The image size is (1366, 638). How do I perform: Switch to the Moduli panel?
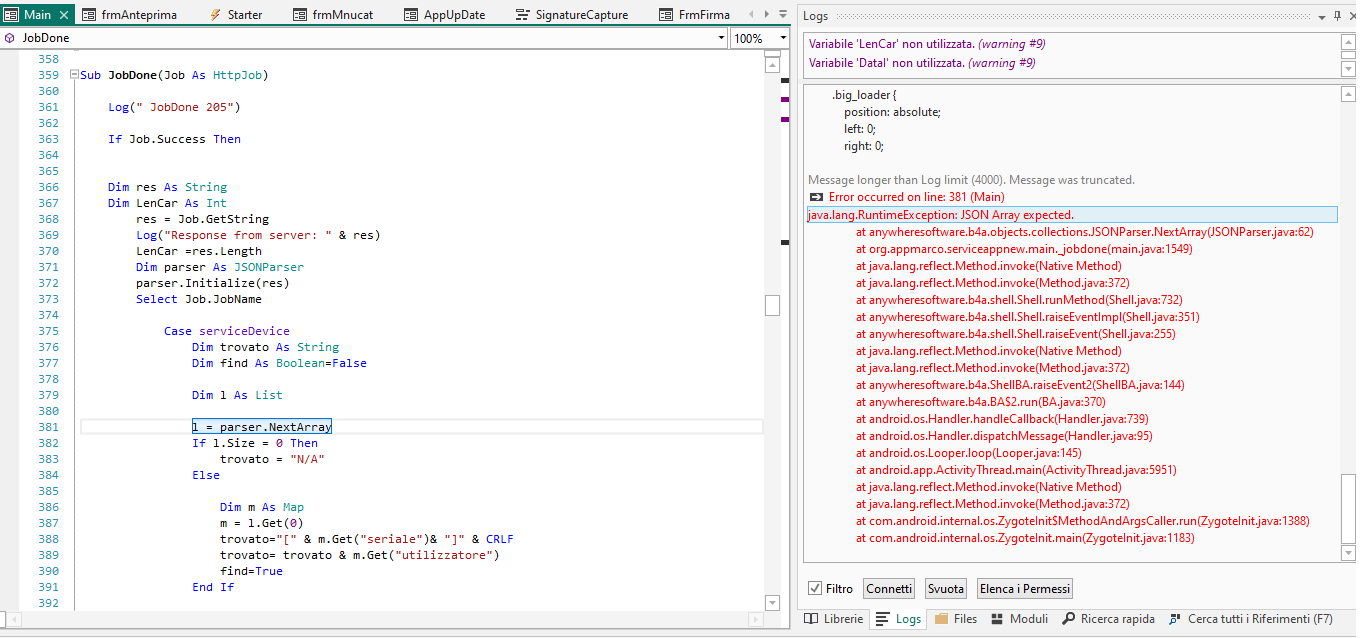pyautogui.click(x=1018, y=619)
